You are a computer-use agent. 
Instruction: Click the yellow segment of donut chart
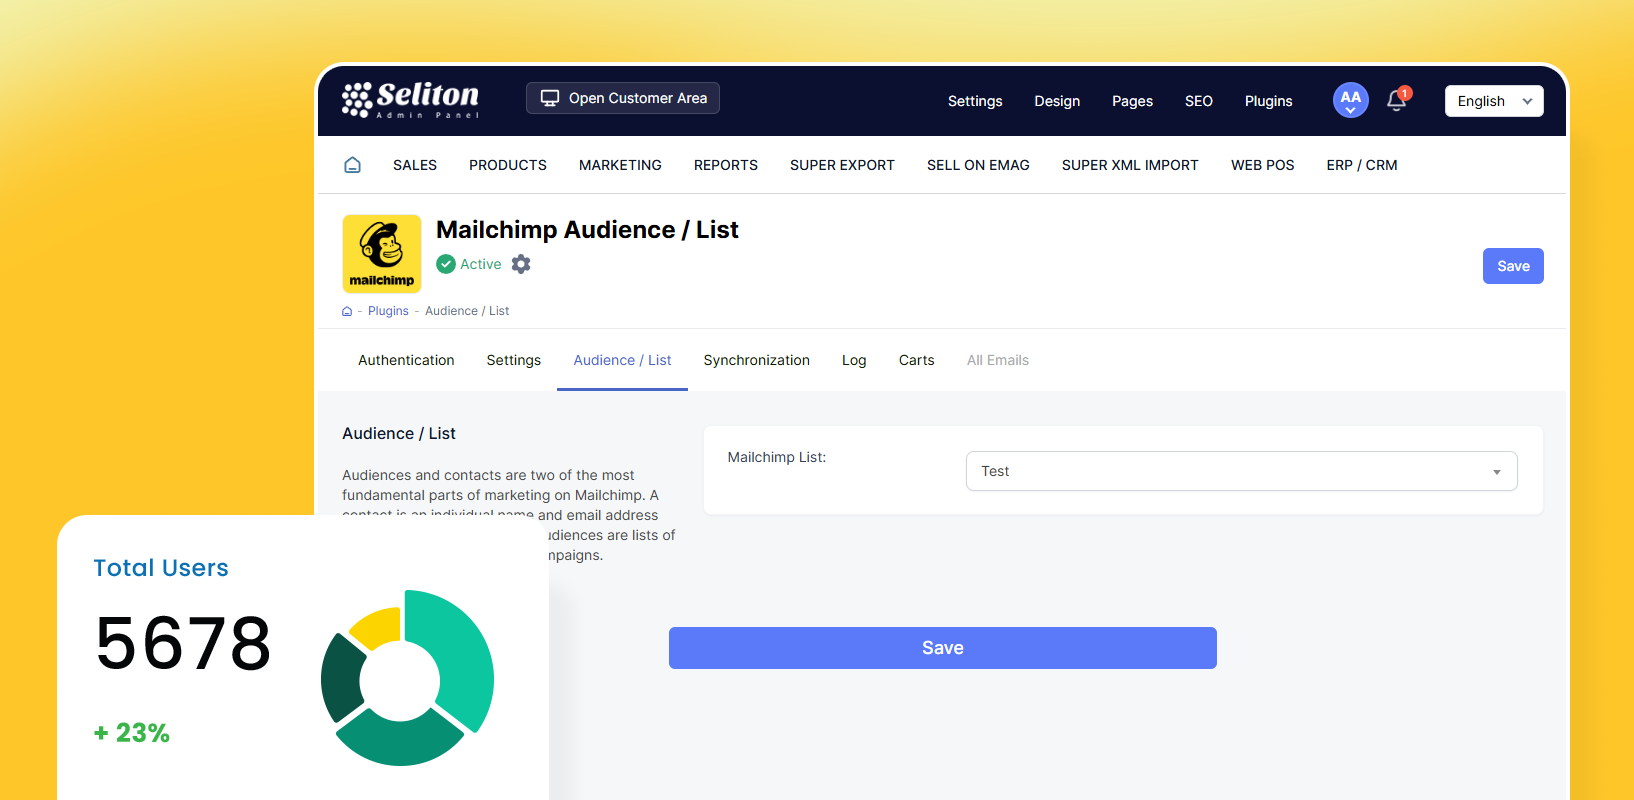pyautogui.click(x=377, y=627)
